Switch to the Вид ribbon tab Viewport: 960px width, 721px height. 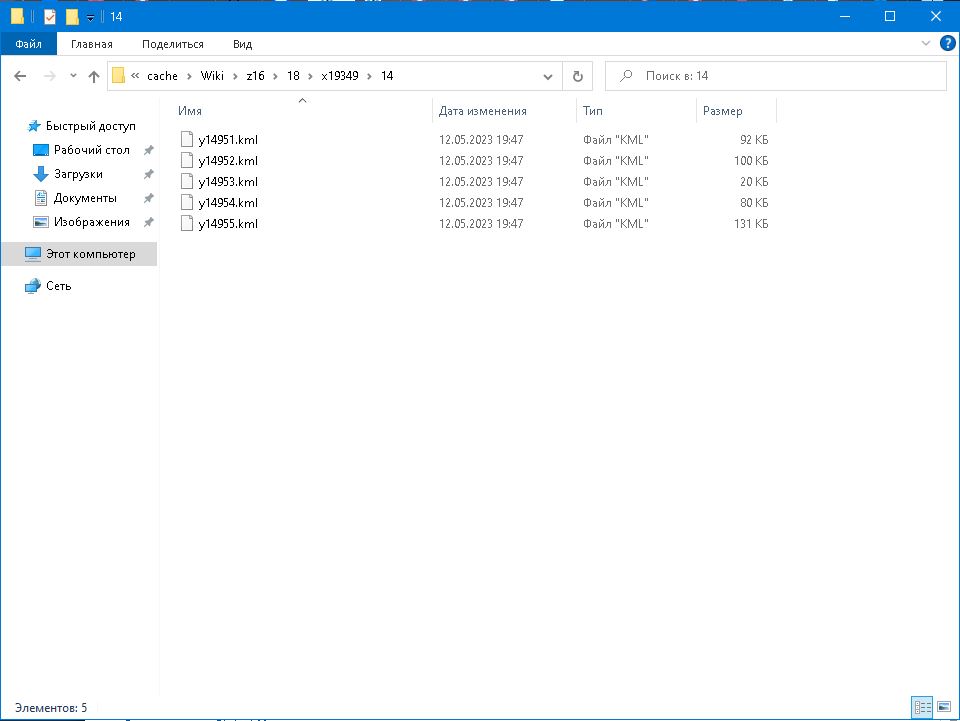[242, 44]
